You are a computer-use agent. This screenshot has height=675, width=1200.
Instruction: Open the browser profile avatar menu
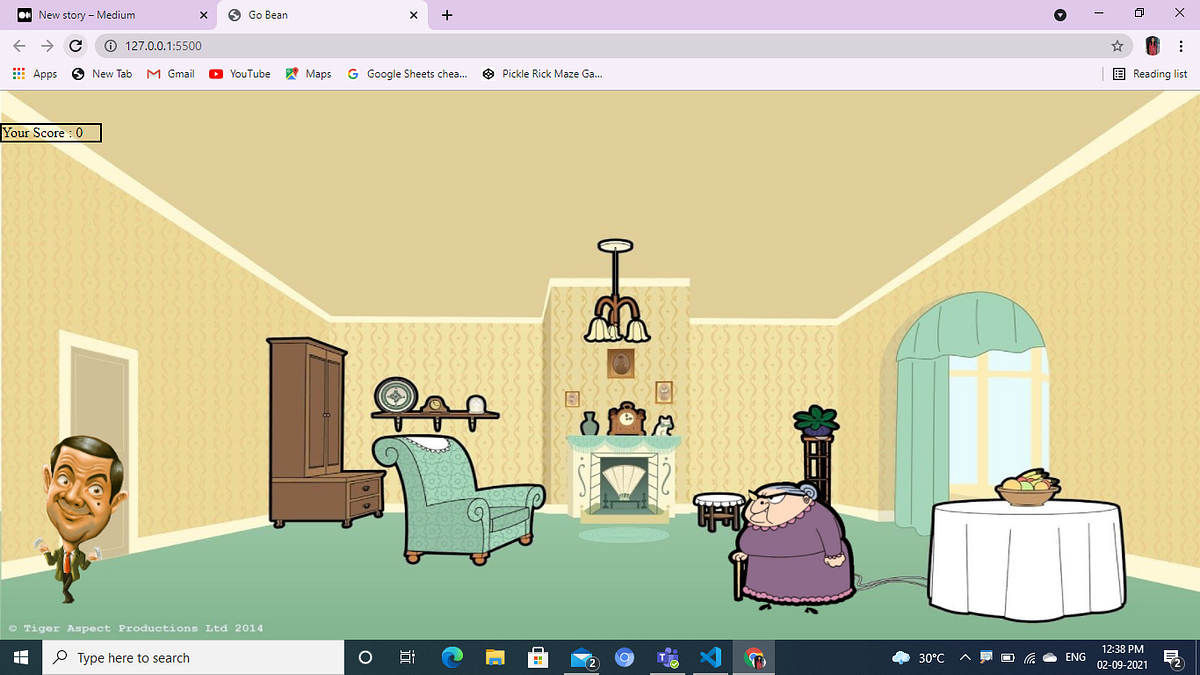(1152, 46)
